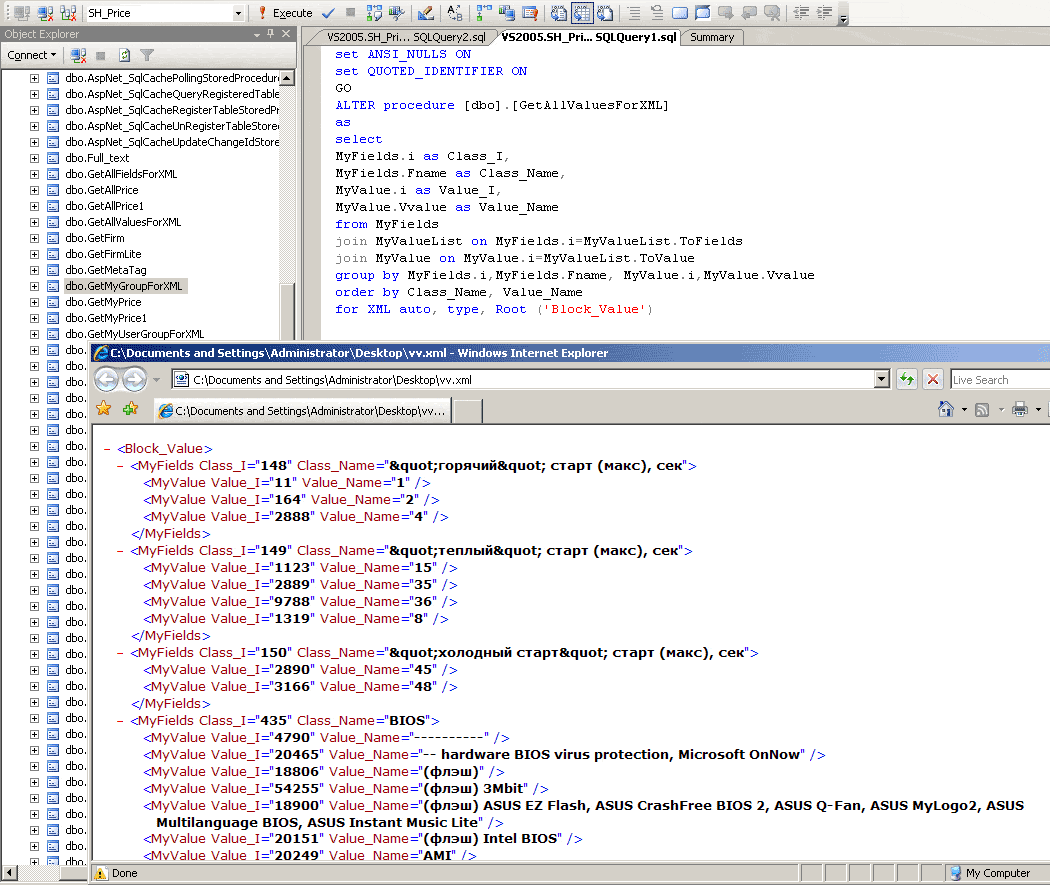Screen dimensions: 1050x885
Task: Go forward in Internet Explorer
Action: (134, 380)
